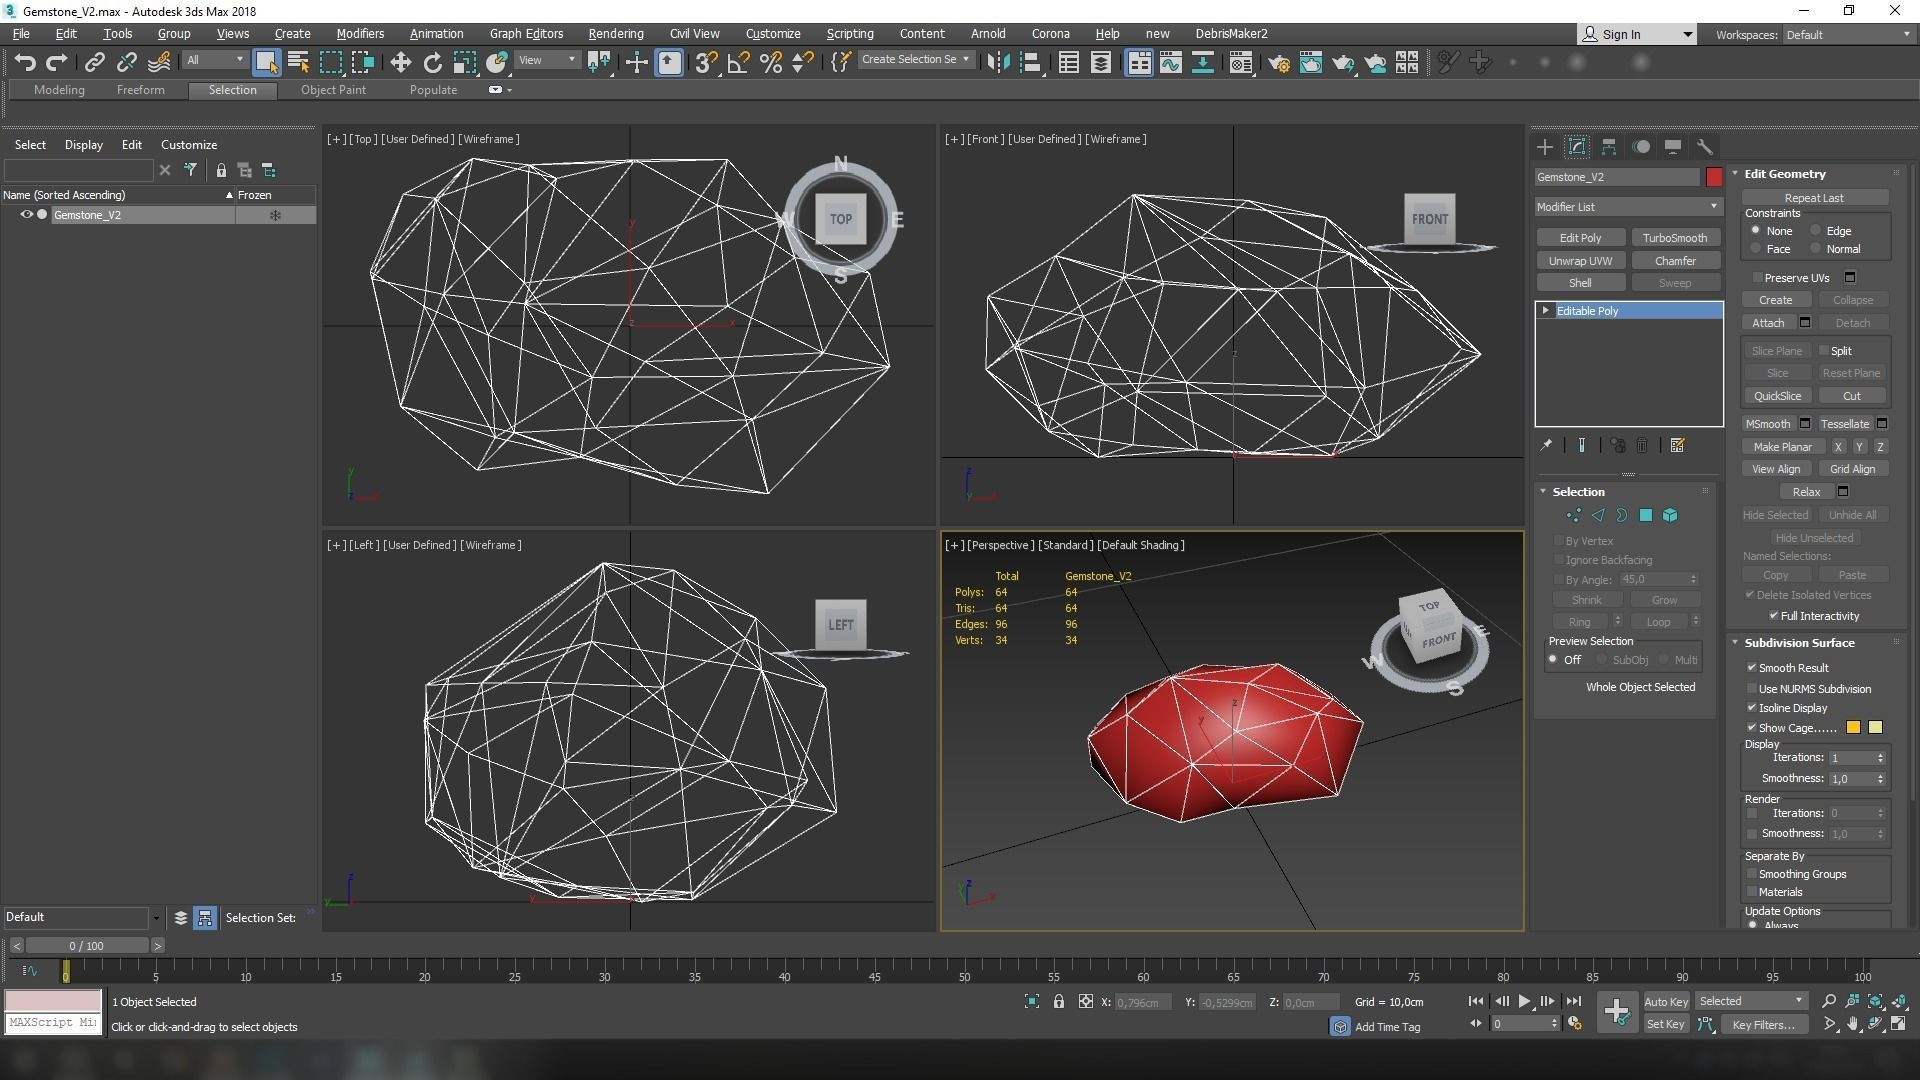
Task: Click the Undo arrow icon
Action: click(25, 62)
